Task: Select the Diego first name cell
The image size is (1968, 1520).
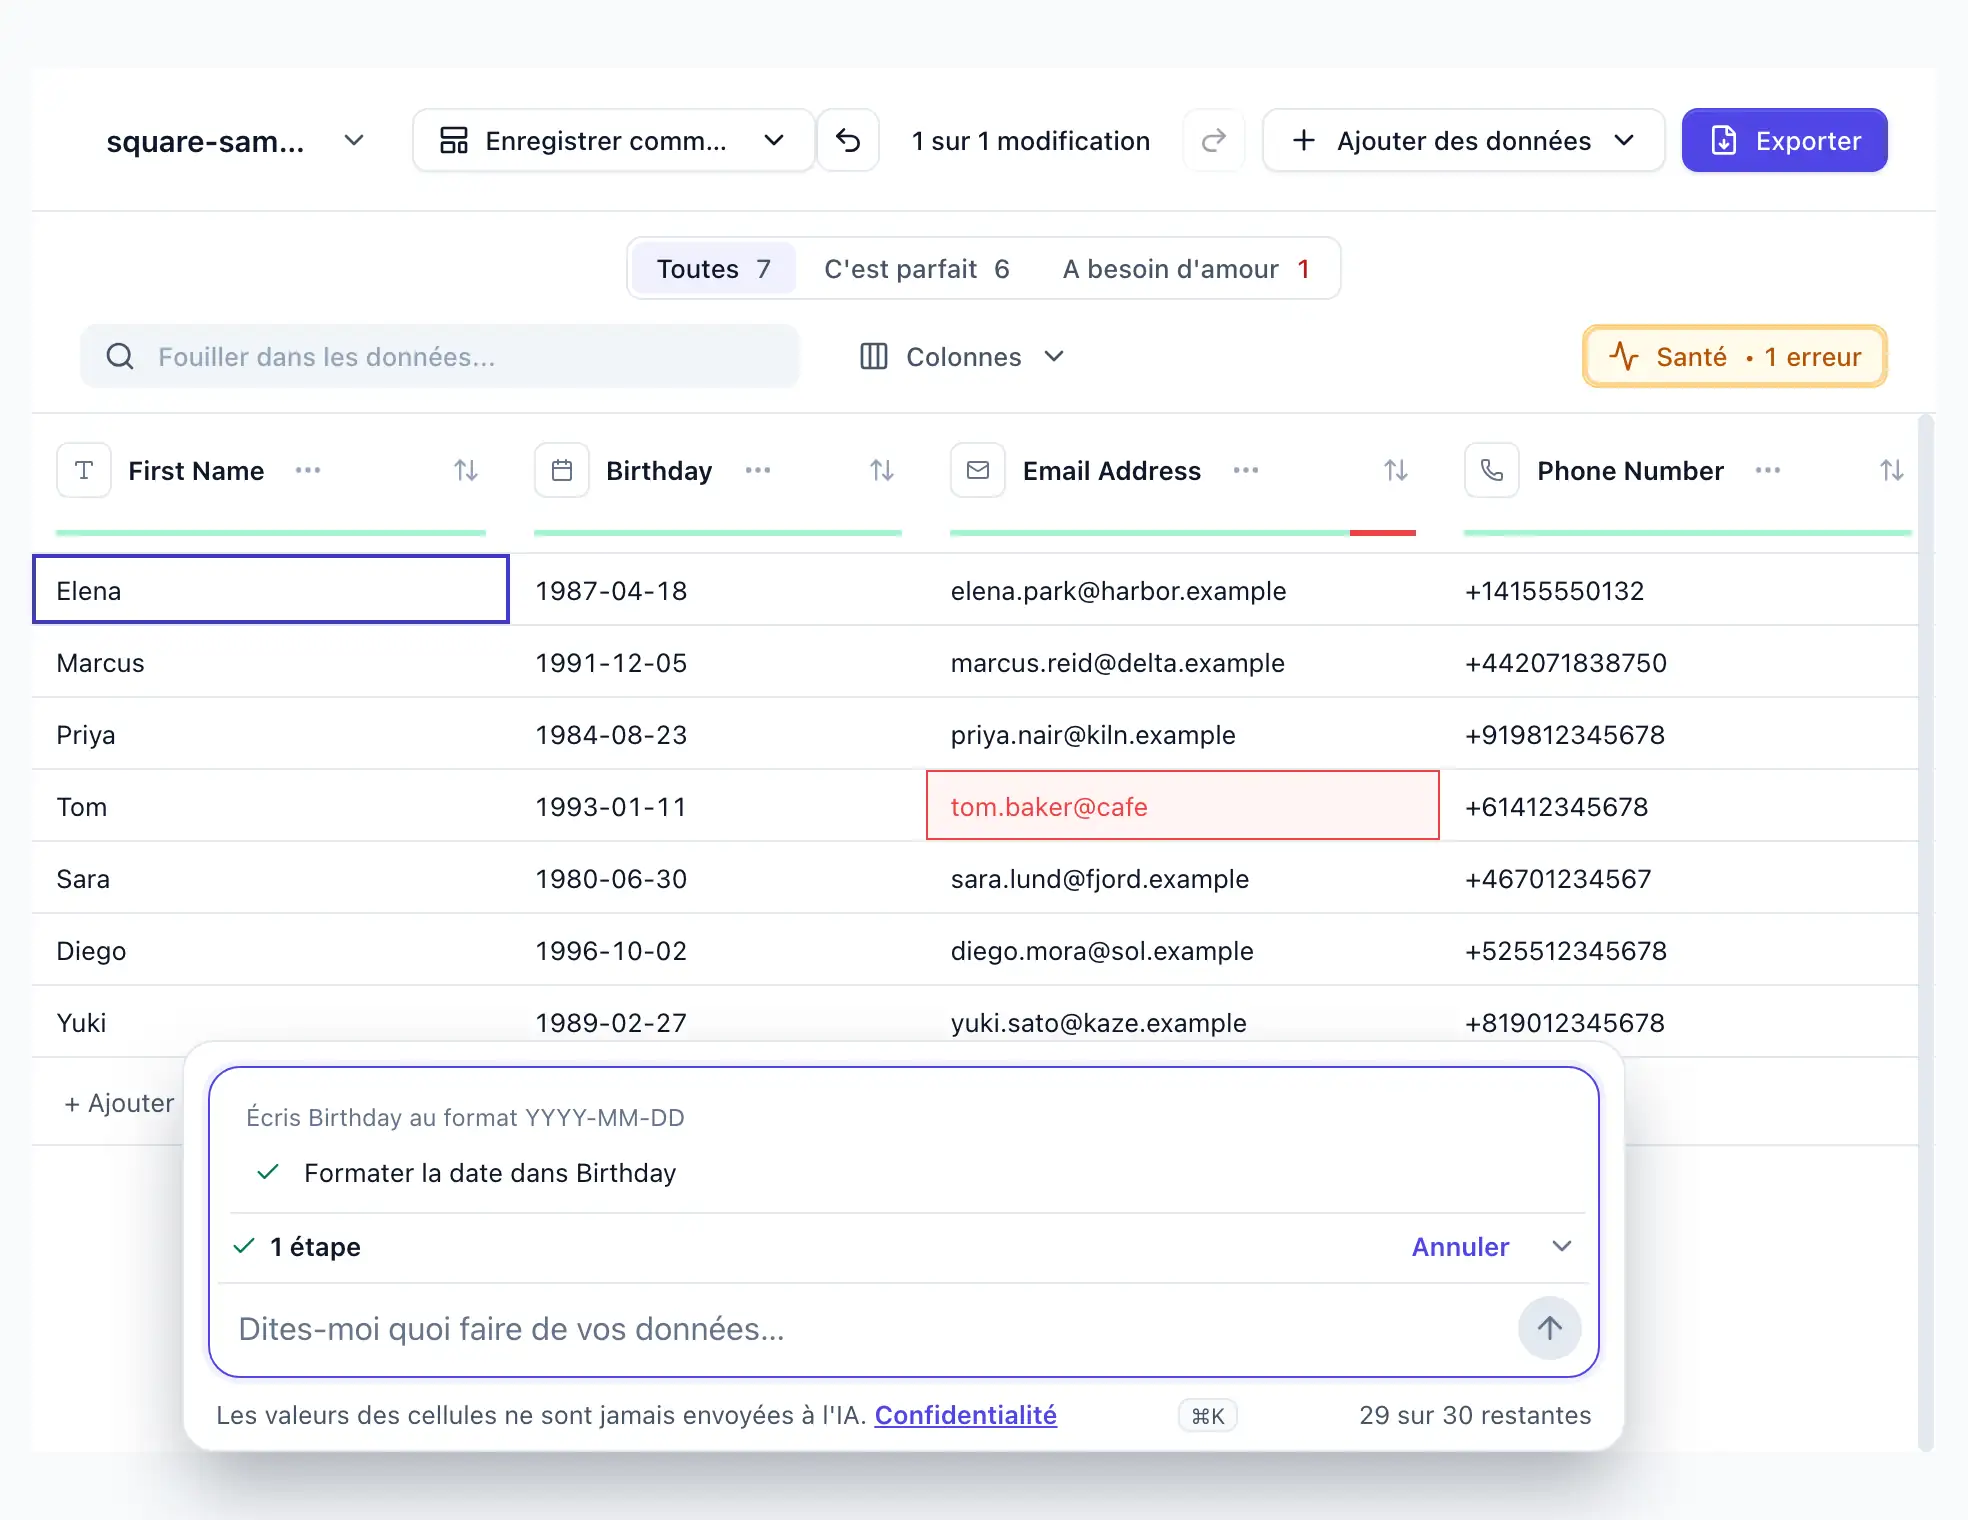Action: [x=271, y=950]
